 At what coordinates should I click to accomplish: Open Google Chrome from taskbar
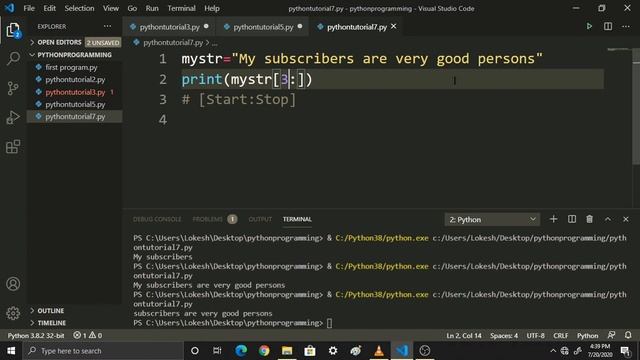(264, 351)
